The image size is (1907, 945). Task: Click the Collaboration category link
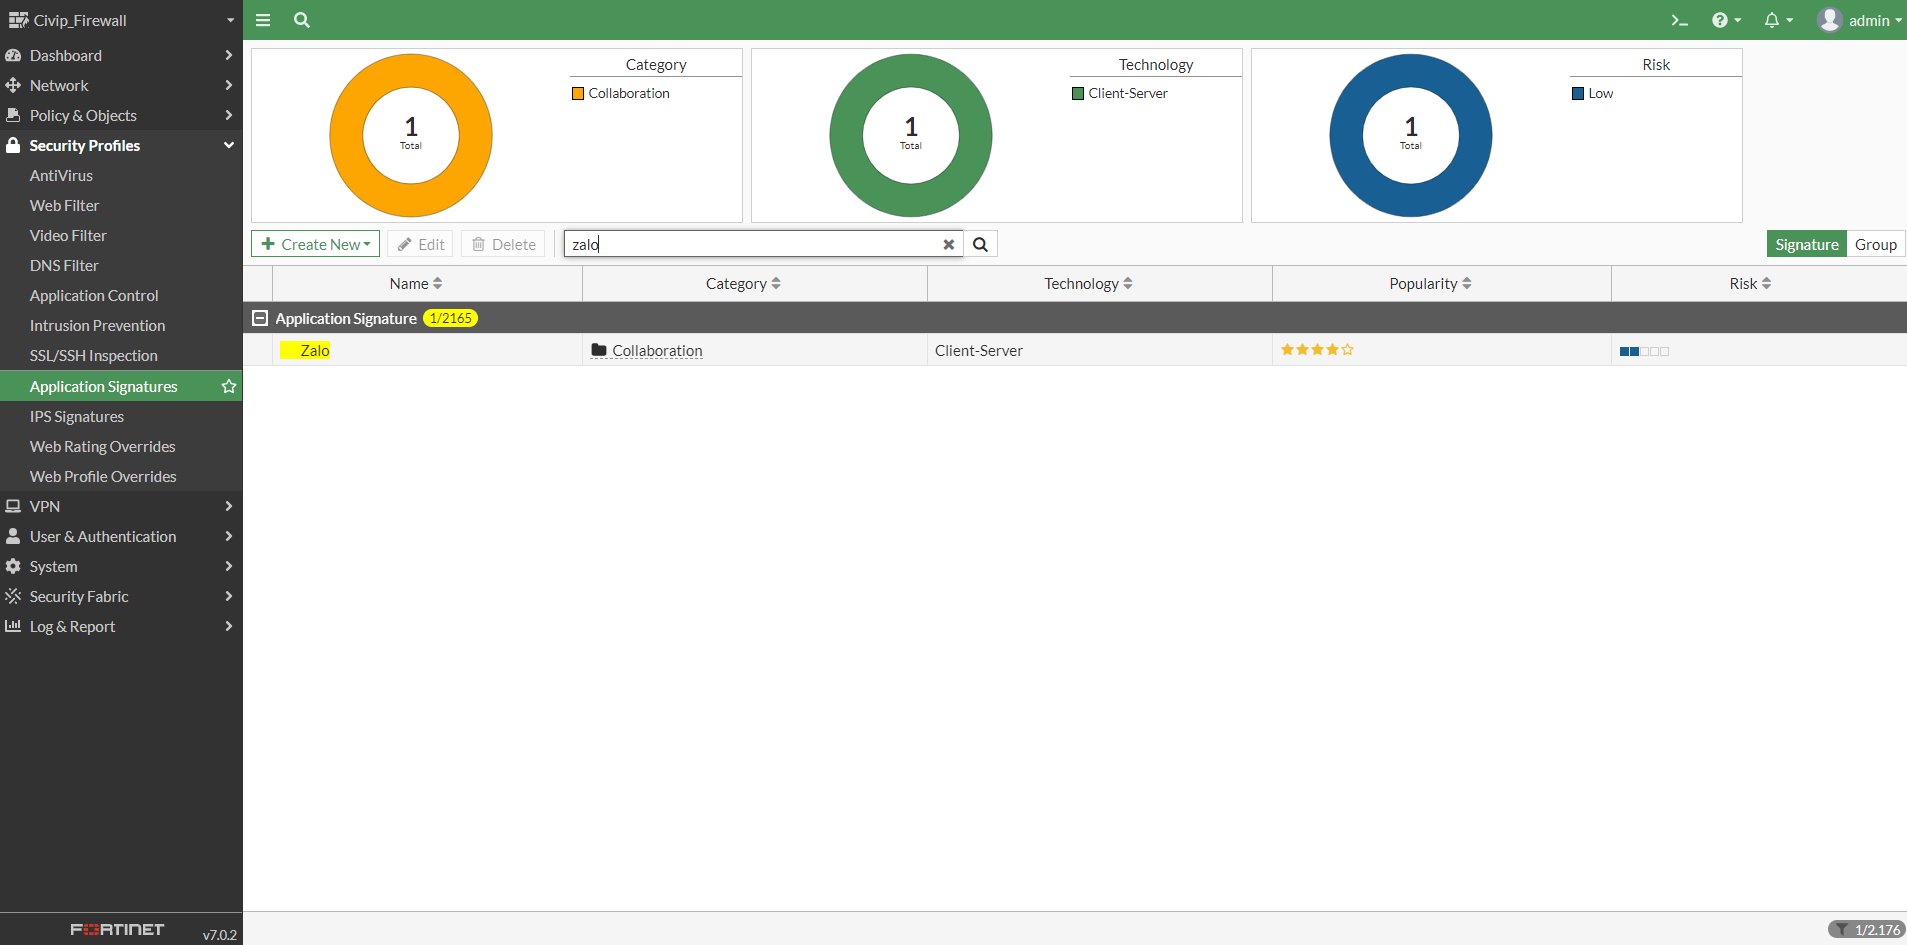(657, 351)
